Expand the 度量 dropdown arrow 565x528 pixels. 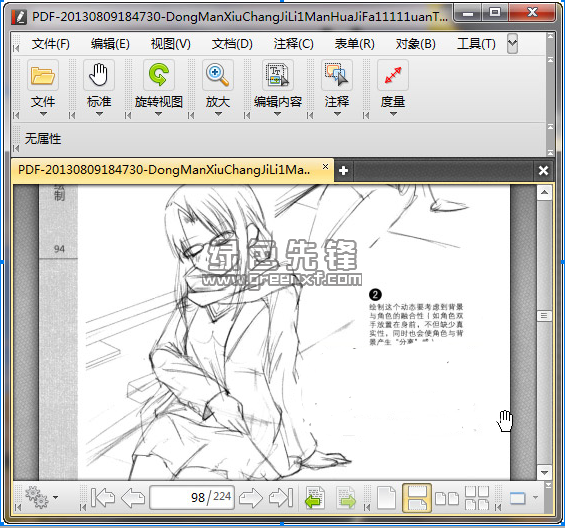[393, 114]
